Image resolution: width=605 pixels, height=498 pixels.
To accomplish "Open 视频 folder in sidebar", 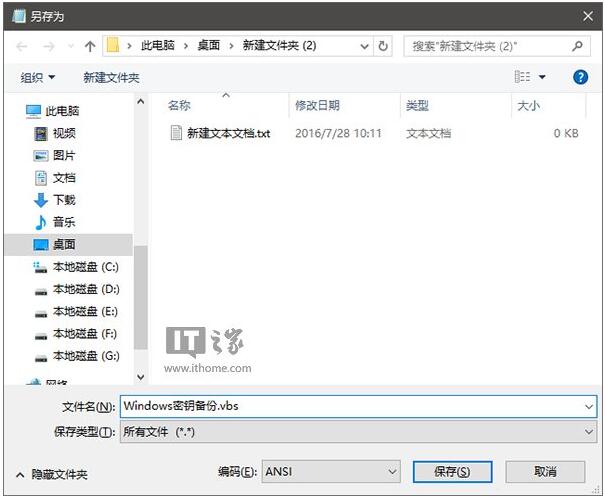I will tap(63, 133).
